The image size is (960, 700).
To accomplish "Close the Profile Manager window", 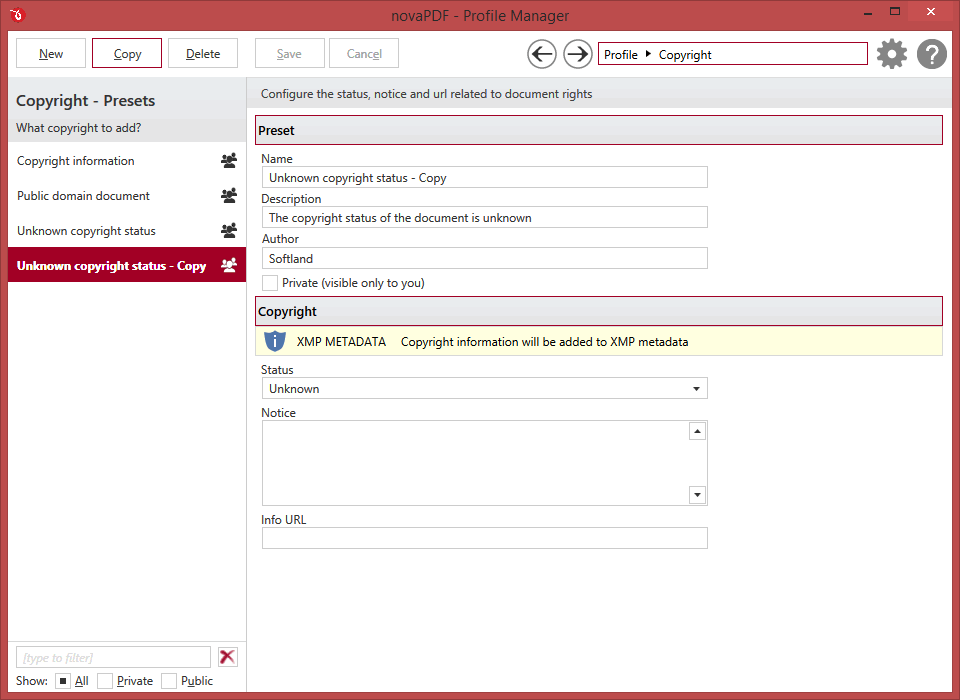I will point(931,12).
